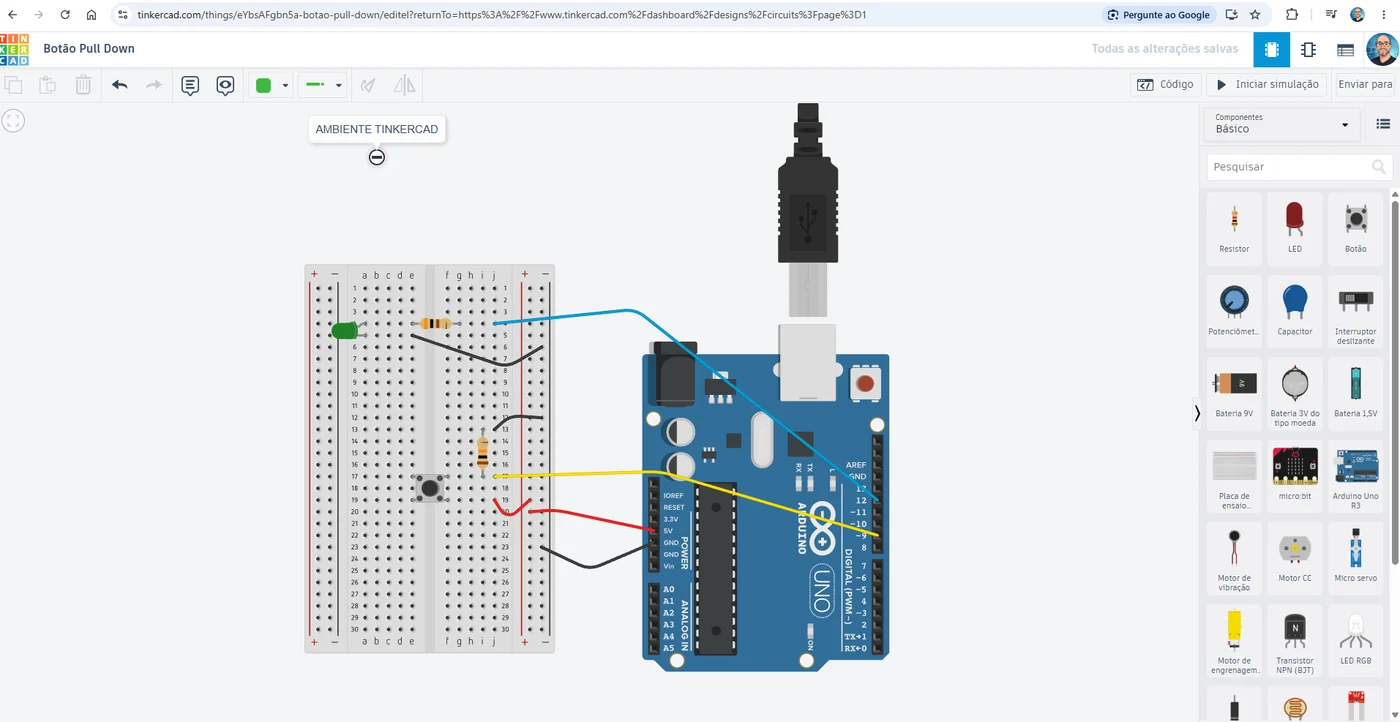This screenshot has height=722, width=1400.
Task: Collapse the note with minus icon
Action: pos(377,157)
